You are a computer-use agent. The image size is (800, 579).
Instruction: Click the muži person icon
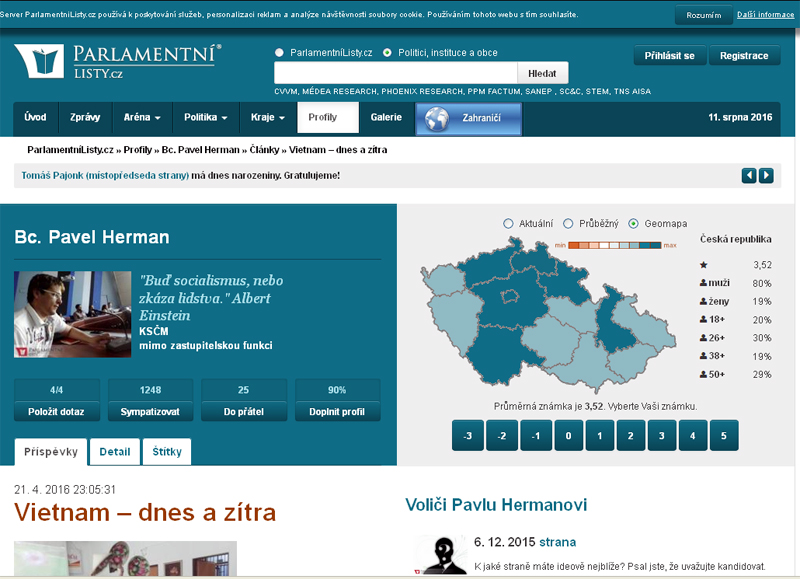coord(704,284)
